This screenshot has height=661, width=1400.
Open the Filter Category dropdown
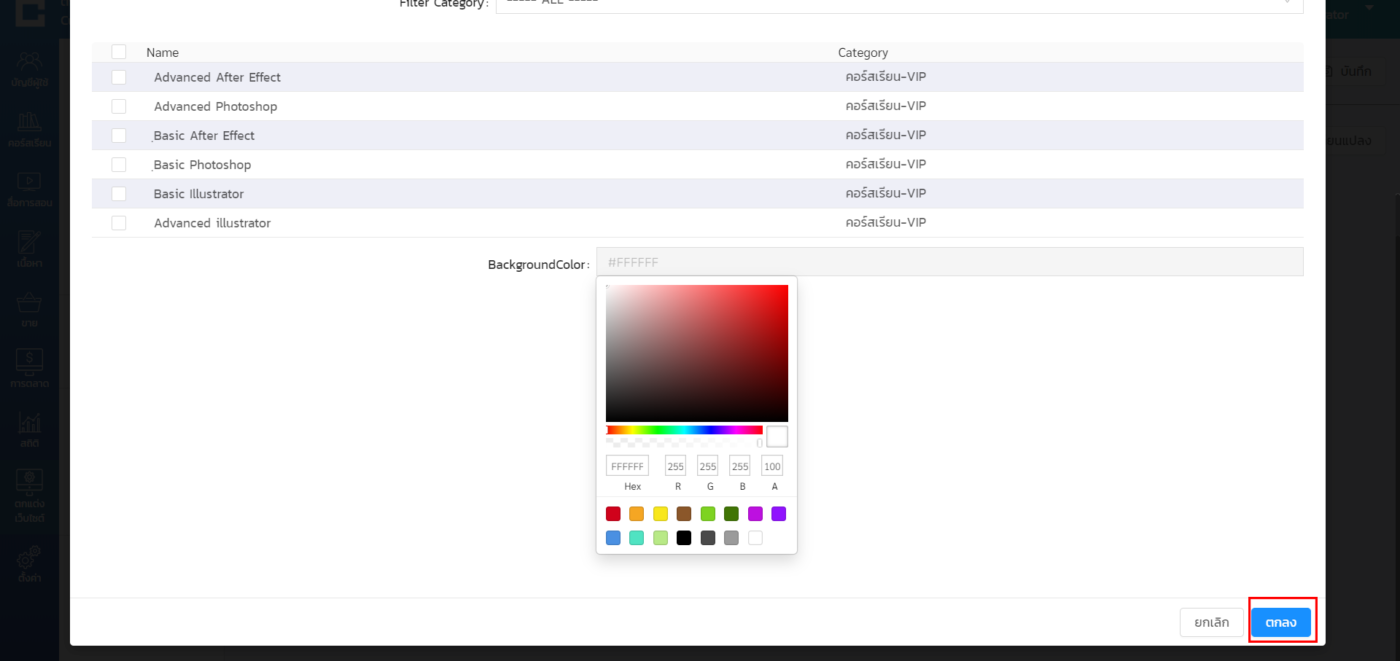click(x=898, y=3)
